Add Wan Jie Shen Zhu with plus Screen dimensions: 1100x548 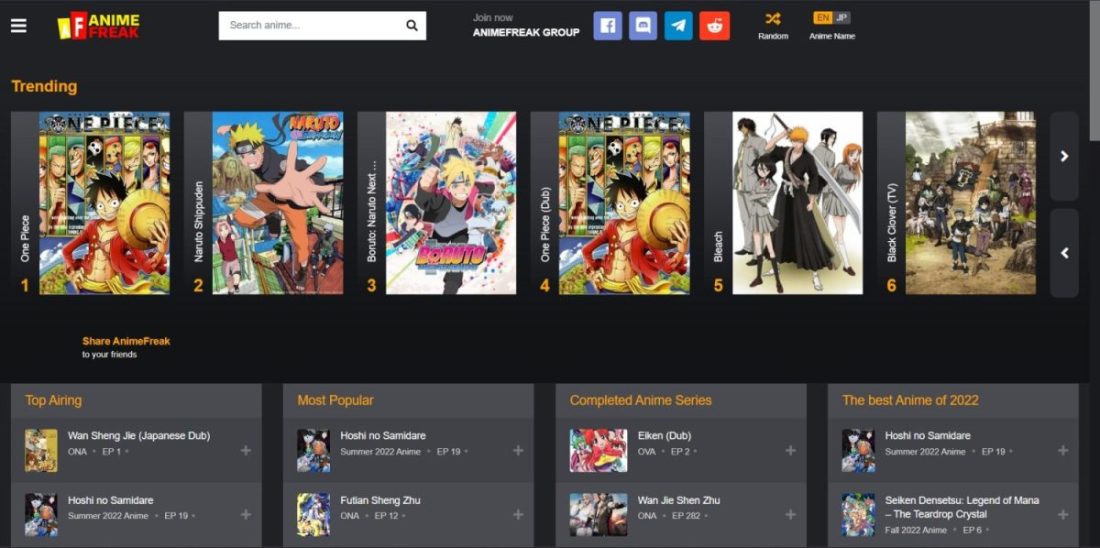pyautogui.click(x=791, y=515)
